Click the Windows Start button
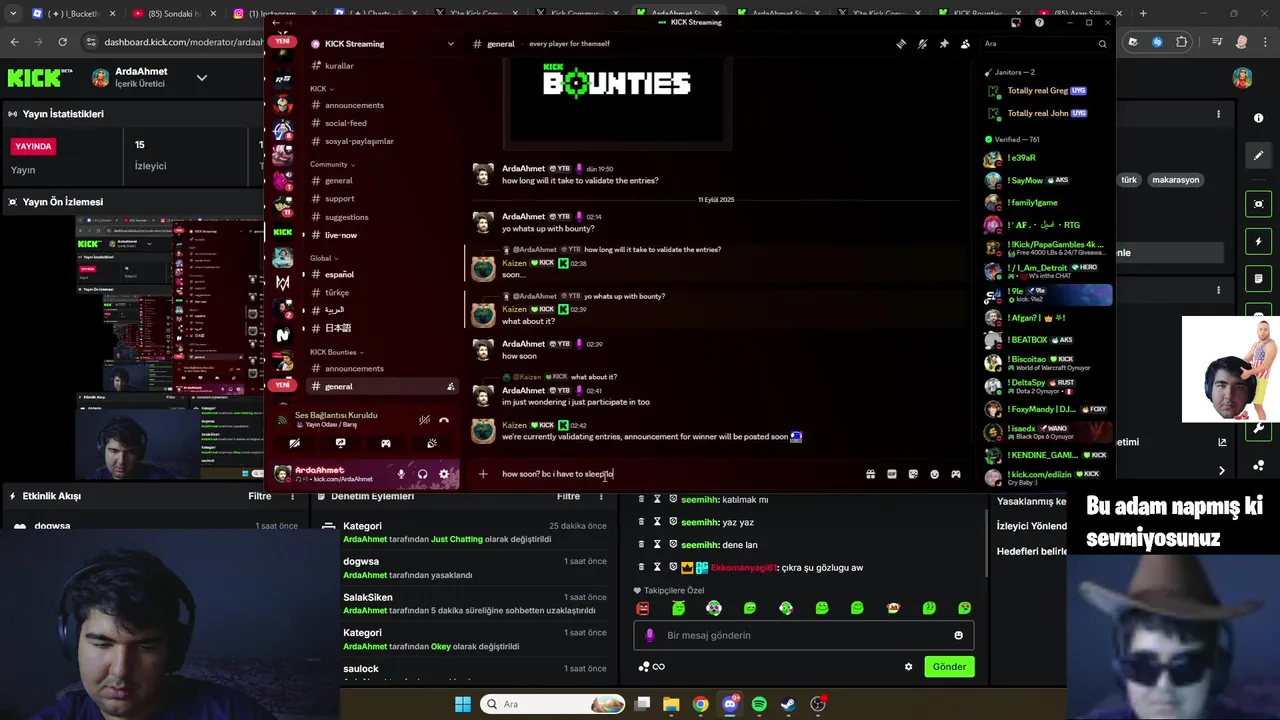This screenshot has width=1280, height=720. coord(463,704)
